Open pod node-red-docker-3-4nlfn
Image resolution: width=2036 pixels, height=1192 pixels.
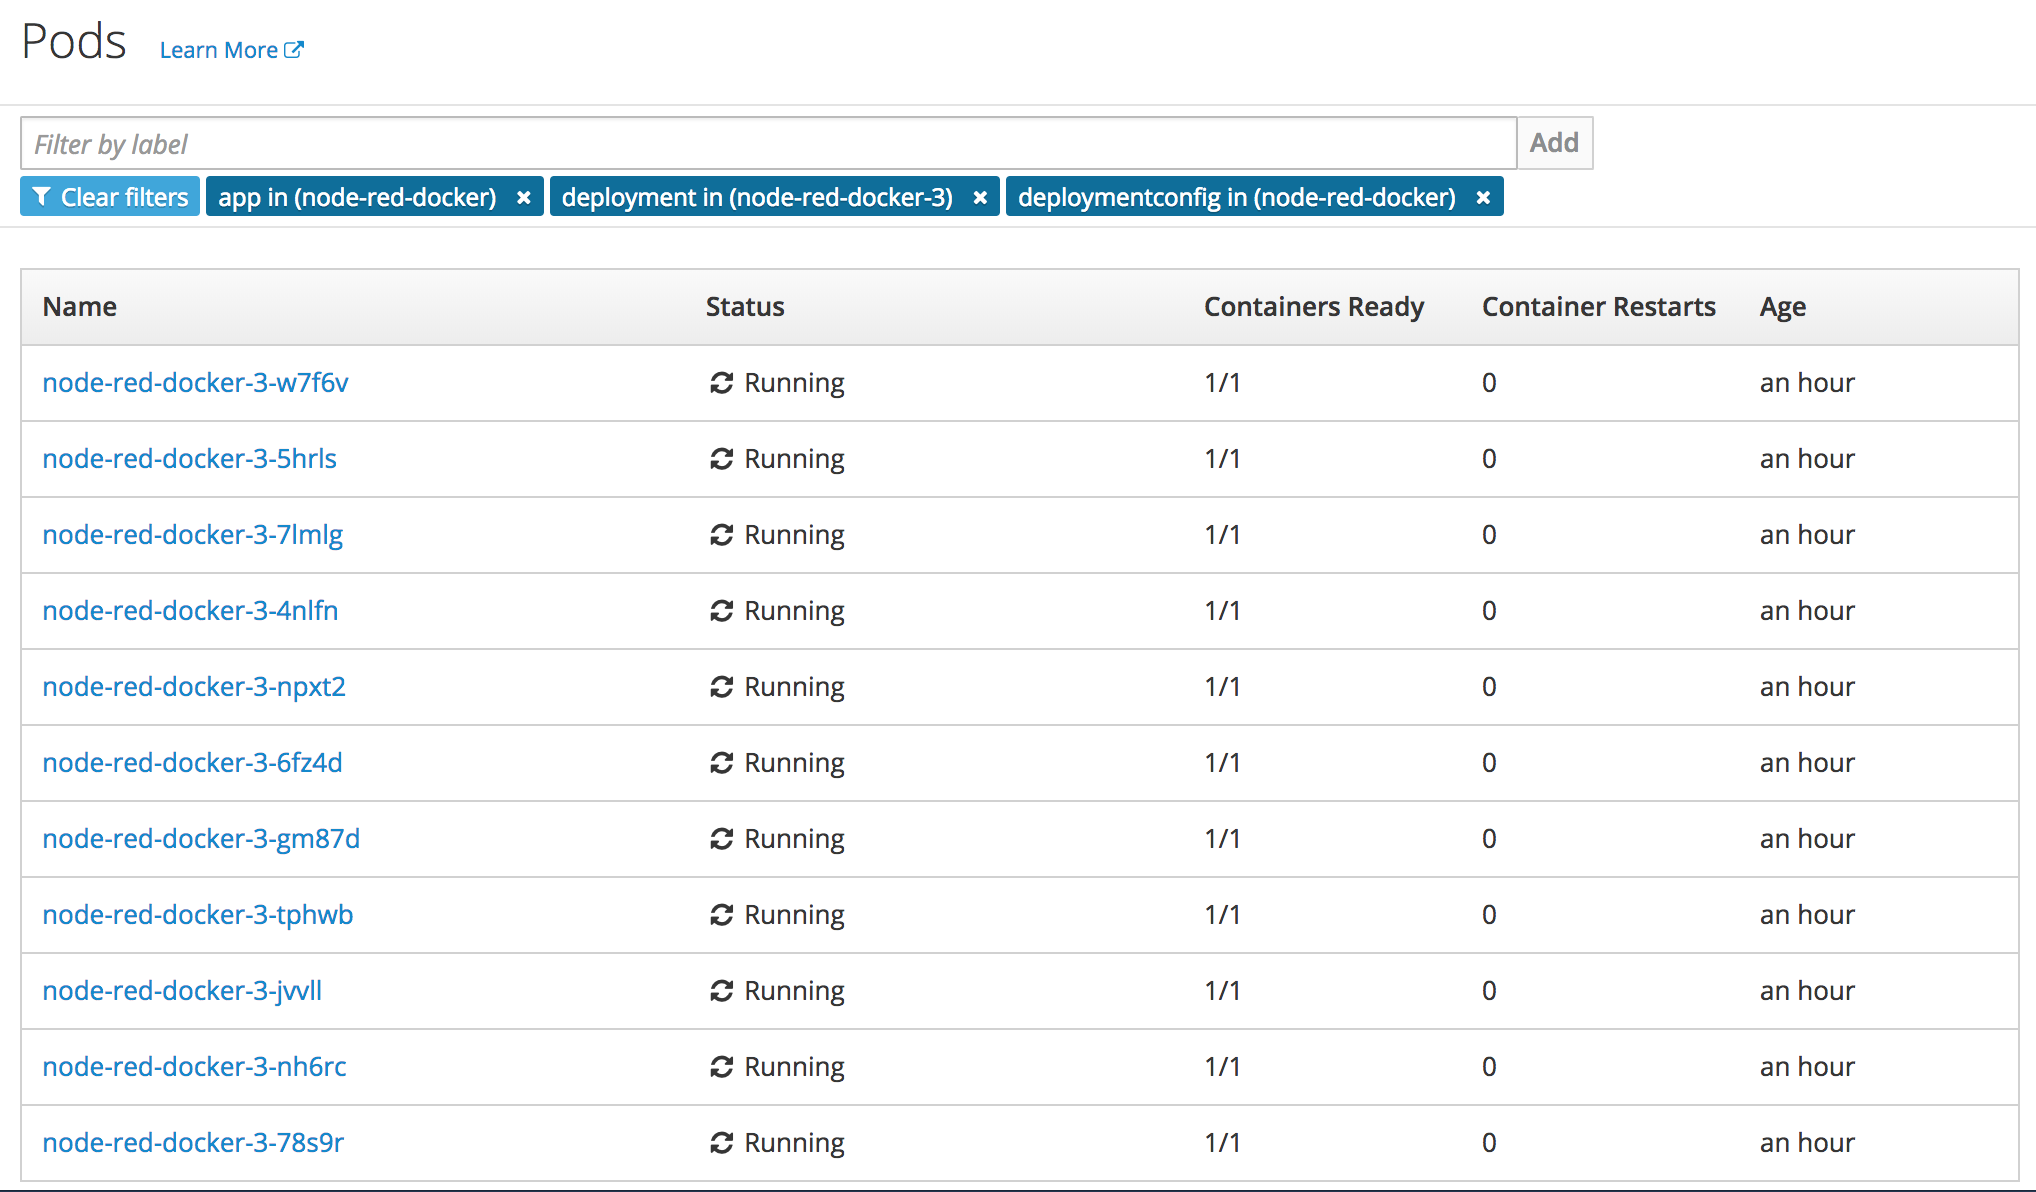pyautogui.click(x=190, y=611)
